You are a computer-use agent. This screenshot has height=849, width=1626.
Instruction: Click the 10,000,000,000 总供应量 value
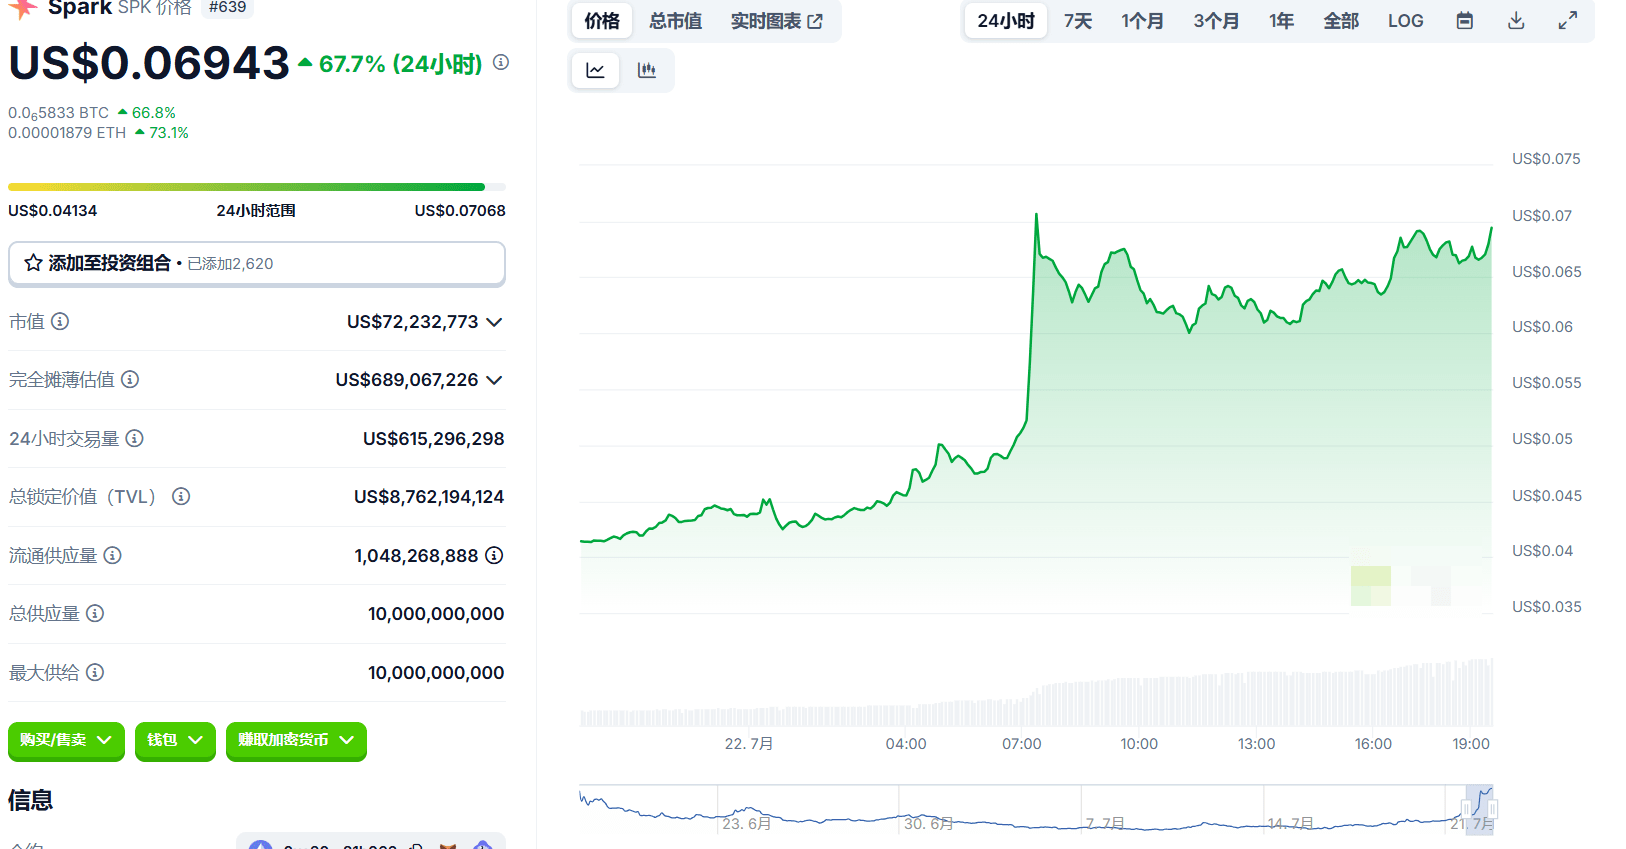click(x=436, y=614)
